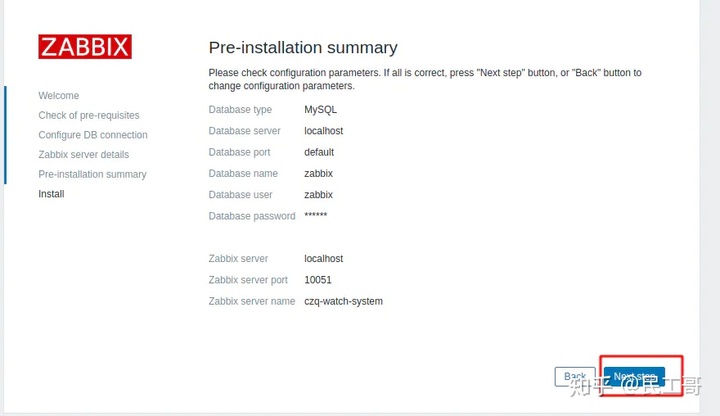Click the 10051 server port value
This screenshot has width=720, height=416.
pyautogui.click(x=318, y=280)
